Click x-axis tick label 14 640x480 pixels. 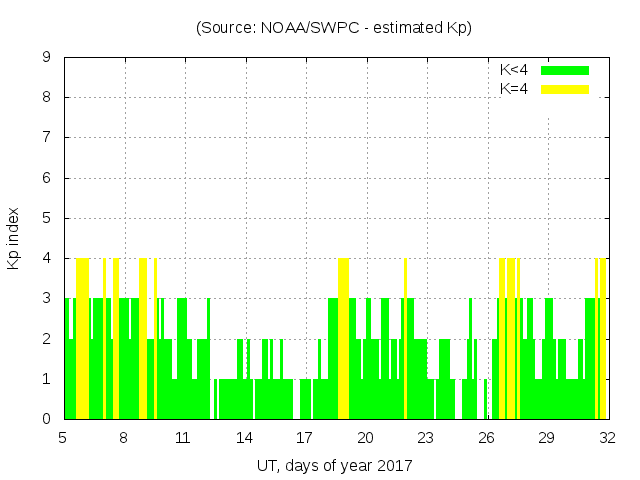tap(244, 438)
